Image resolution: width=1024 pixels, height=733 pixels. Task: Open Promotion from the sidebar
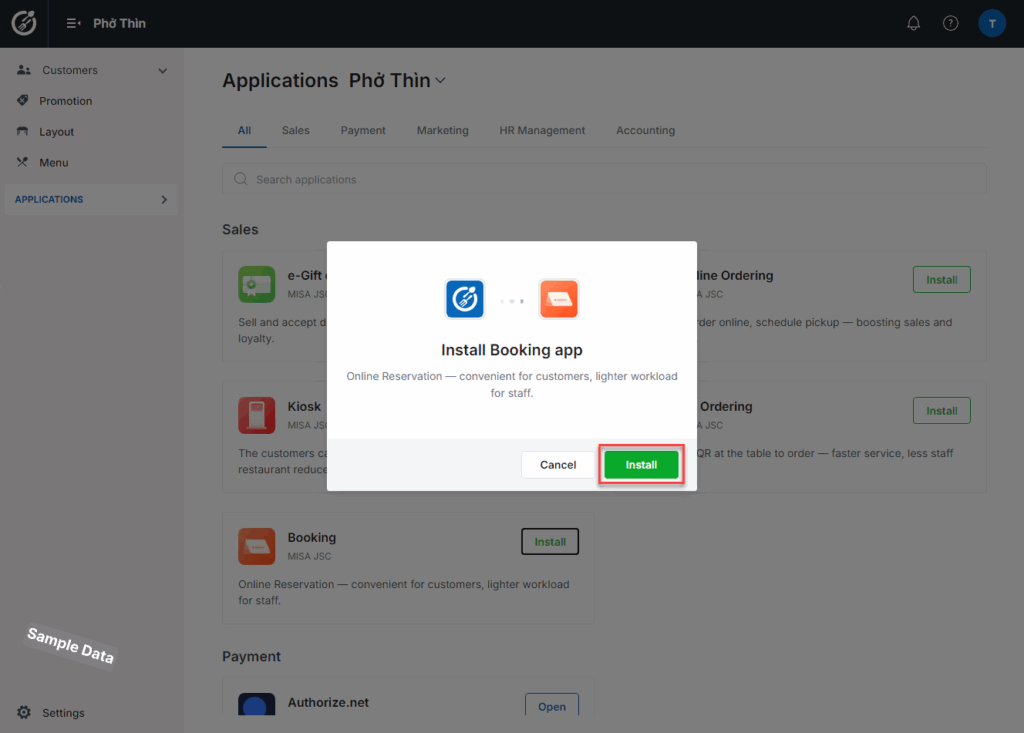click(65, 101)
